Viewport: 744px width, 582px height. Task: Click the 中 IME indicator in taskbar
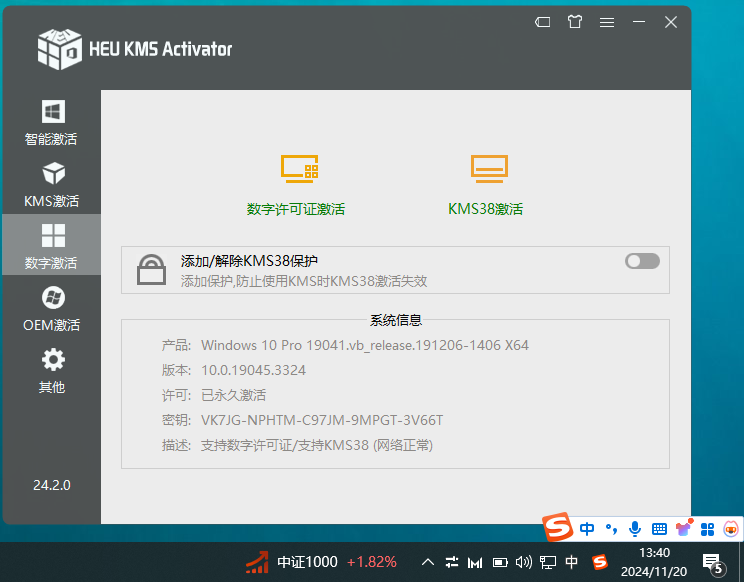coord(571,562)
